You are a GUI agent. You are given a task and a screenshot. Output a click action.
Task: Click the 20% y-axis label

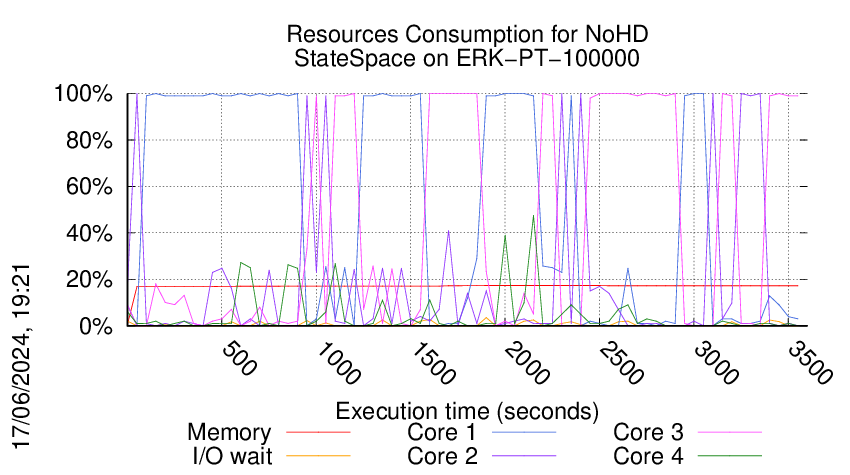(x=89, y=280)
